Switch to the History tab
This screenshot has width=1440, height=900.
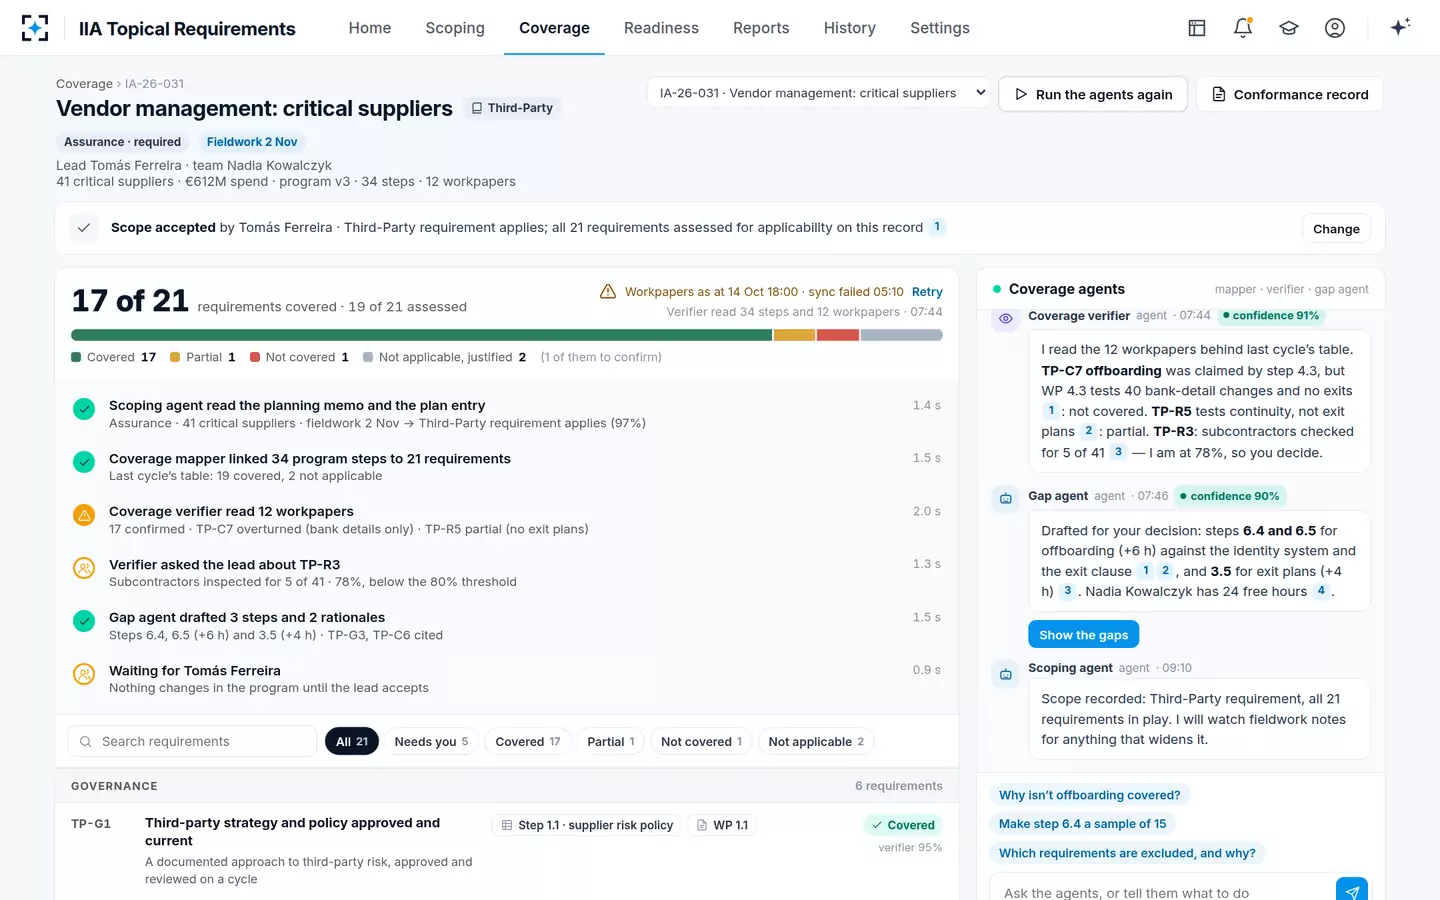click(850, 28)
